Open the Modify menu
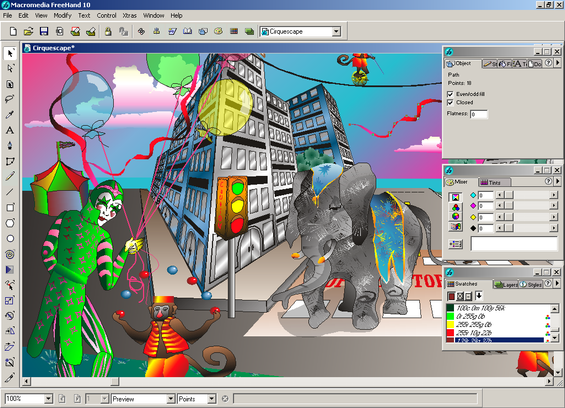The image size is (565, 408). [x=62, y=15]
